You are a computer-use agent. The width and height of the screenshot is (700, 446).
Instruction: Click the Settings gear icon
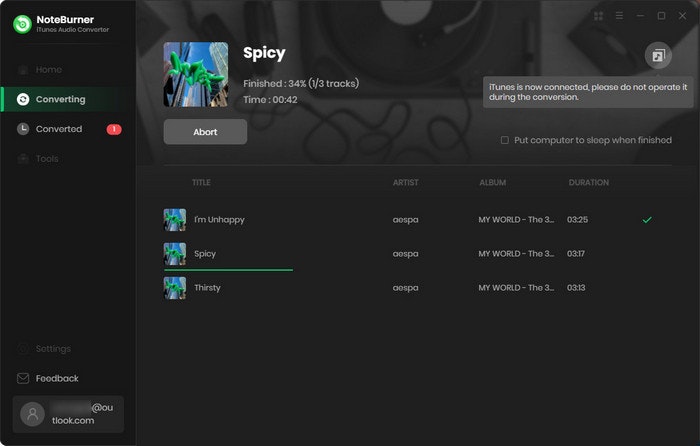click(x=23, y=349)
